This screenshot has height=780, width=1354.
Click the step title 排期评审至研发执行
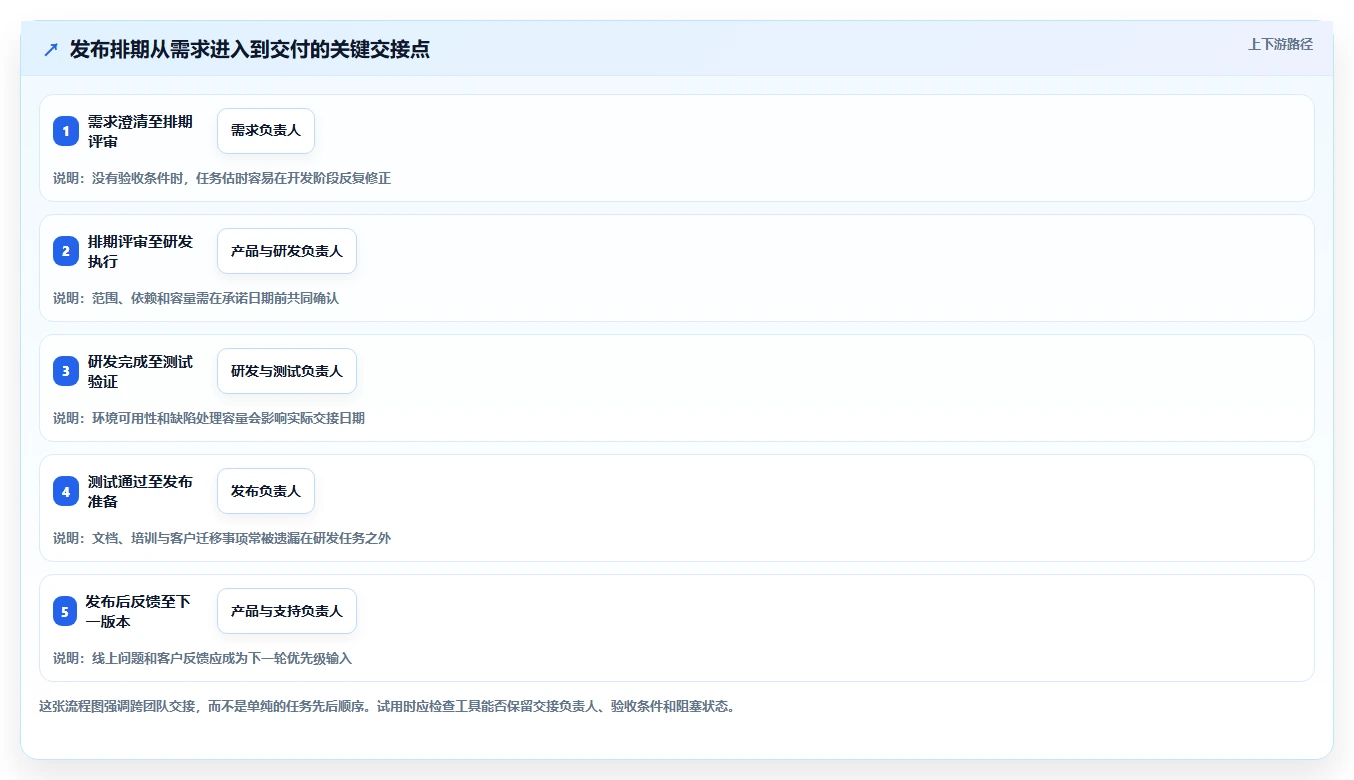[x=140, y=251]
